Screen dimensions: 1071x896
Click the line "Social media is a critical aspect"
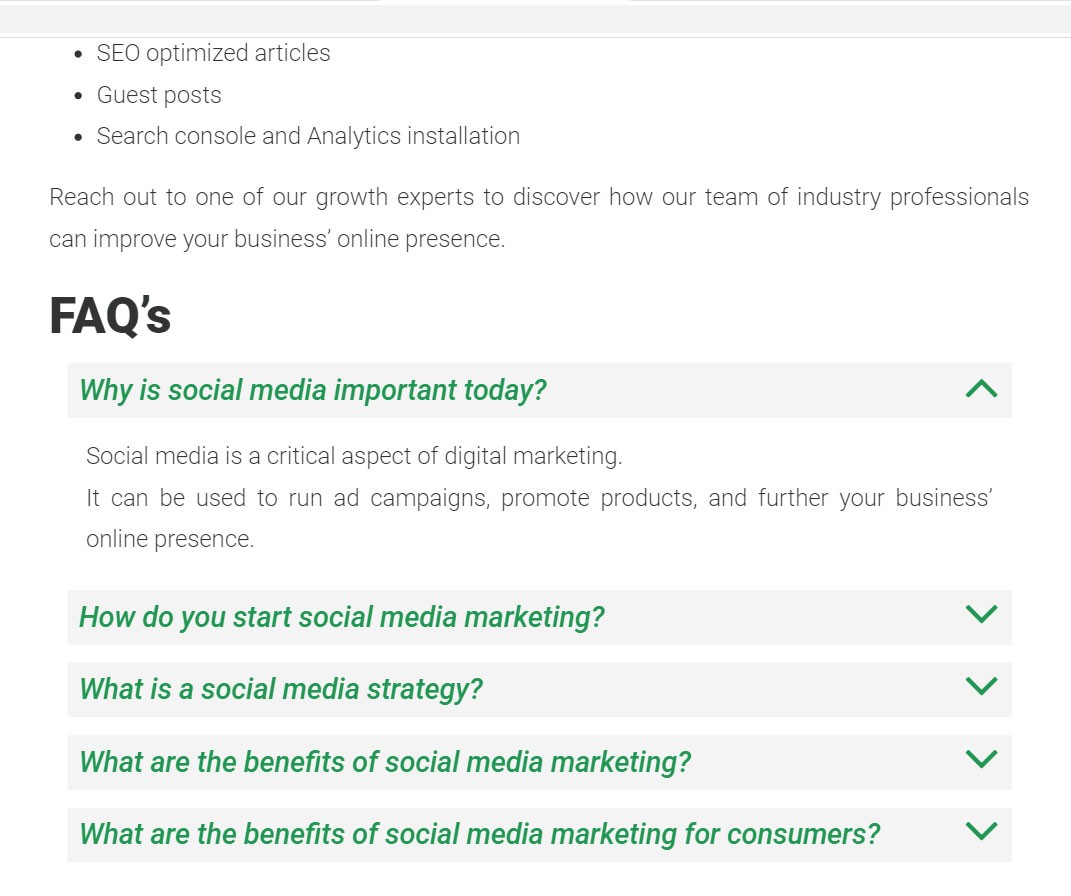click(354, 456)
